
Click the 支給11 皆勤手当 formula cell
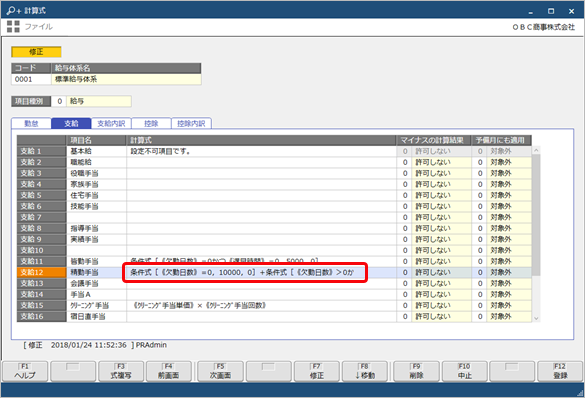261,261
